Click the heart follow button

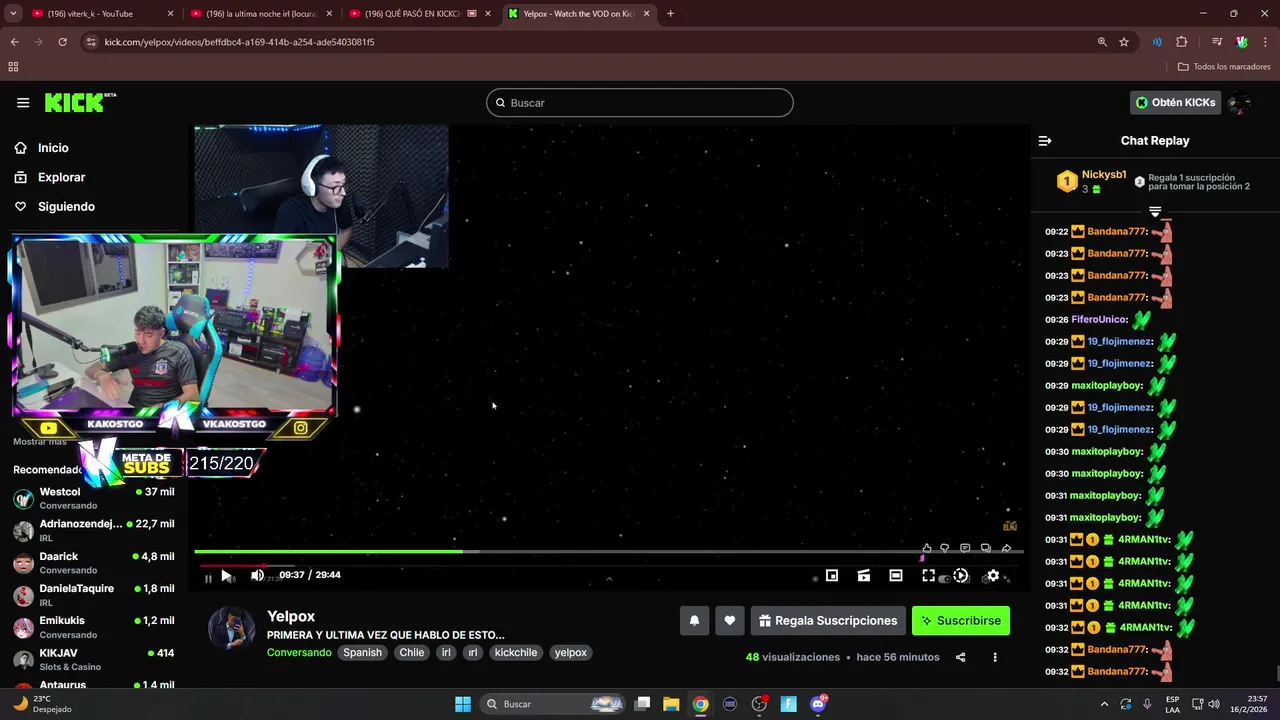[x=730, y=621]
